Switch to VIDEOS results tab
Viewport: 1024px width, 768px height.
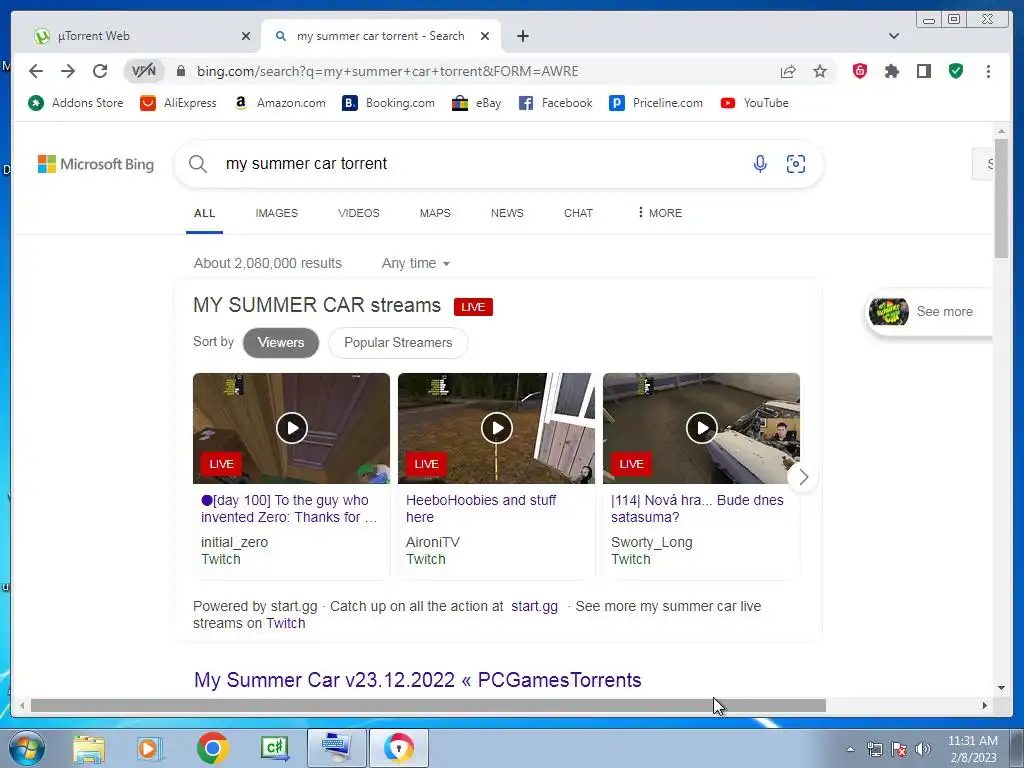pyautogui.click(x=359, y=213)
